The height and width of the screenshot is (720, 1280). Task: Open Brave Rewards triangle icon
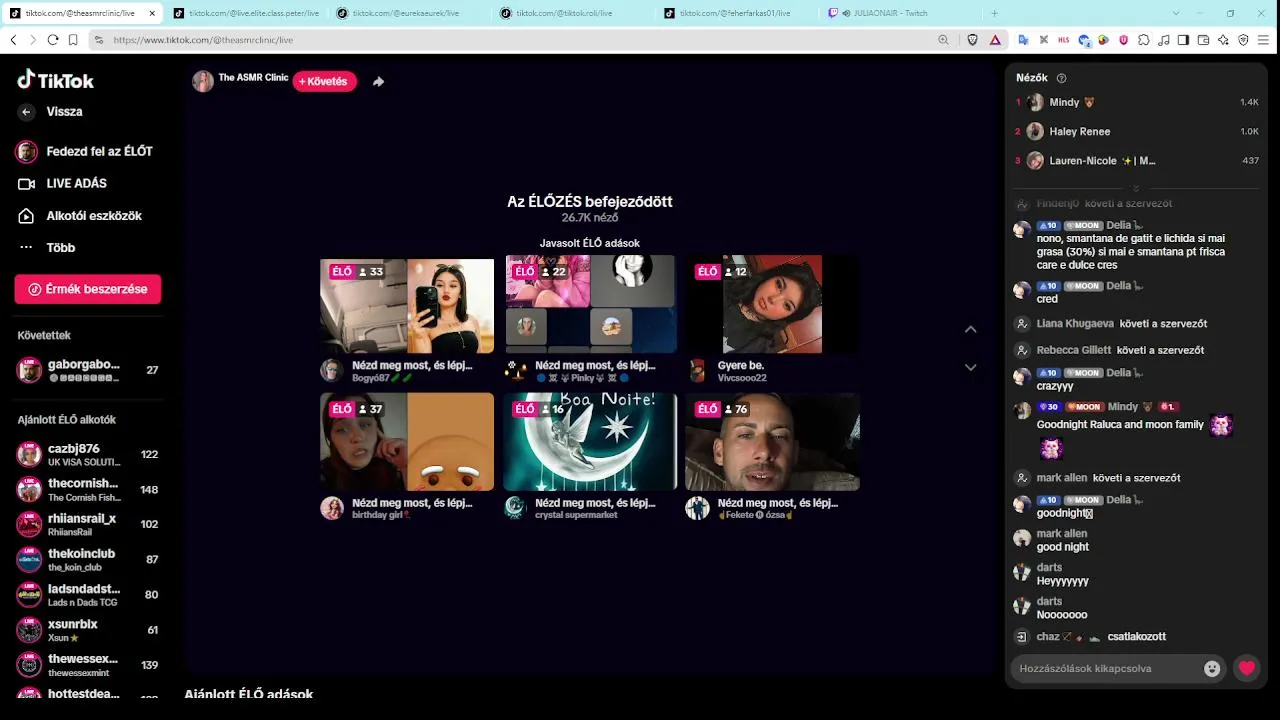point(995,40)
